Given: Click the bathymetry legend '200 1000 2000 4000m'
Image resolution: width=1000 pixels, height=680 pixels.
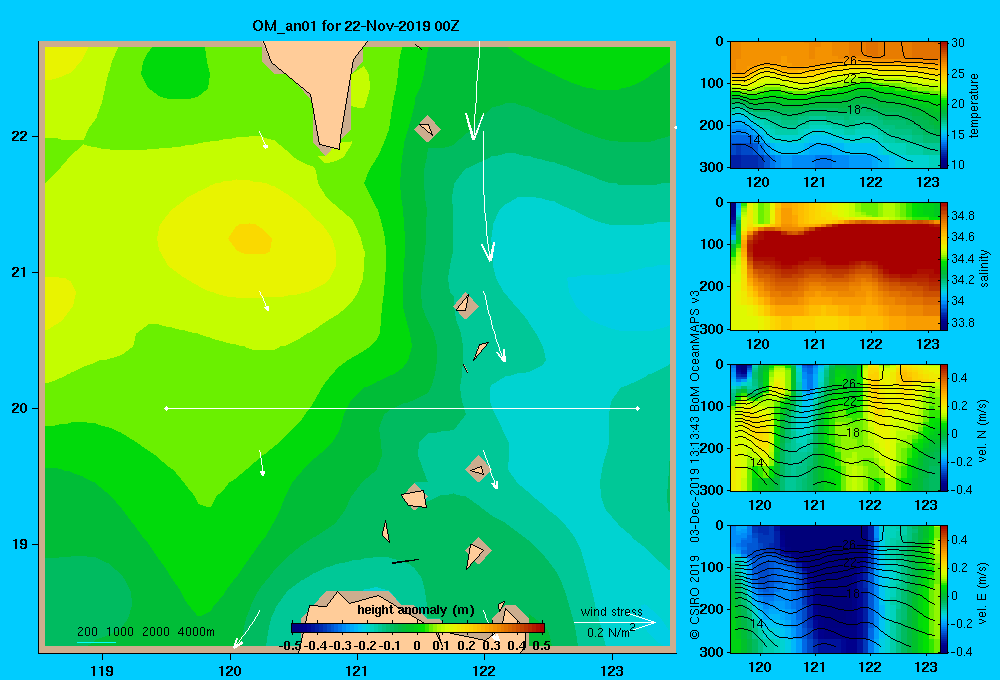Looking at the screenshot, I should pos(145,632).
